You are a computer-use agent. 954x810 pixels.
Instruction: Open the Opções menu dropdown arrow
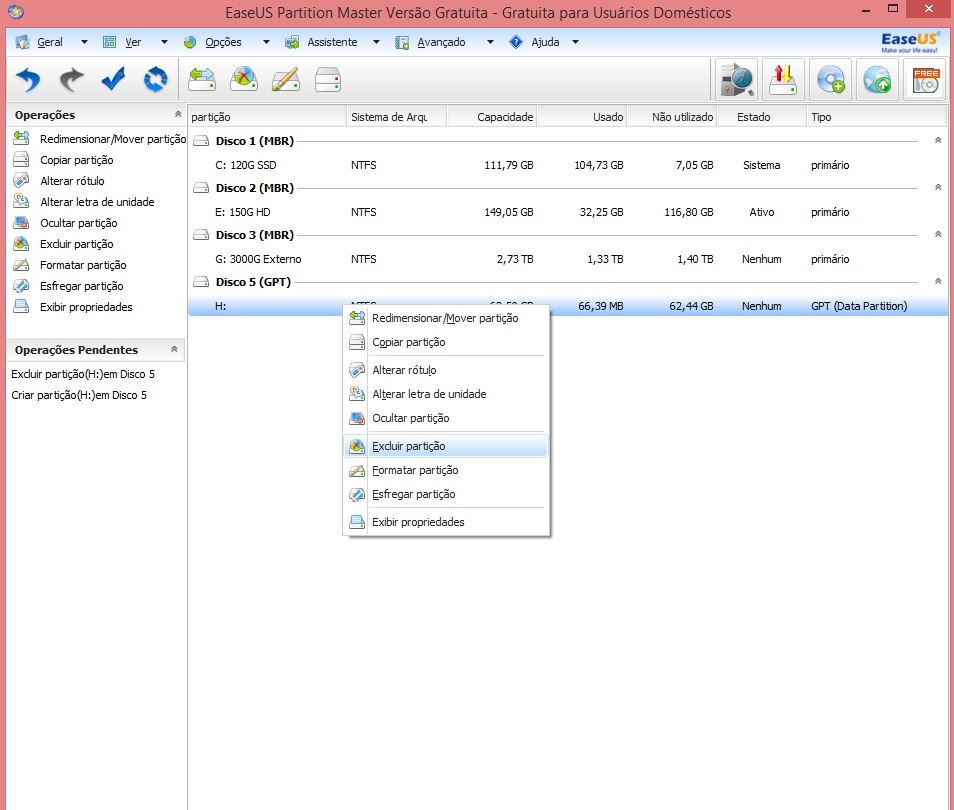click(x=266, y=42)
